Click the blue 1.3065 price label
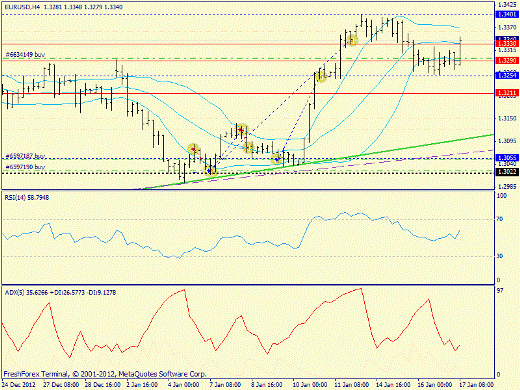 tap(507, 158)
